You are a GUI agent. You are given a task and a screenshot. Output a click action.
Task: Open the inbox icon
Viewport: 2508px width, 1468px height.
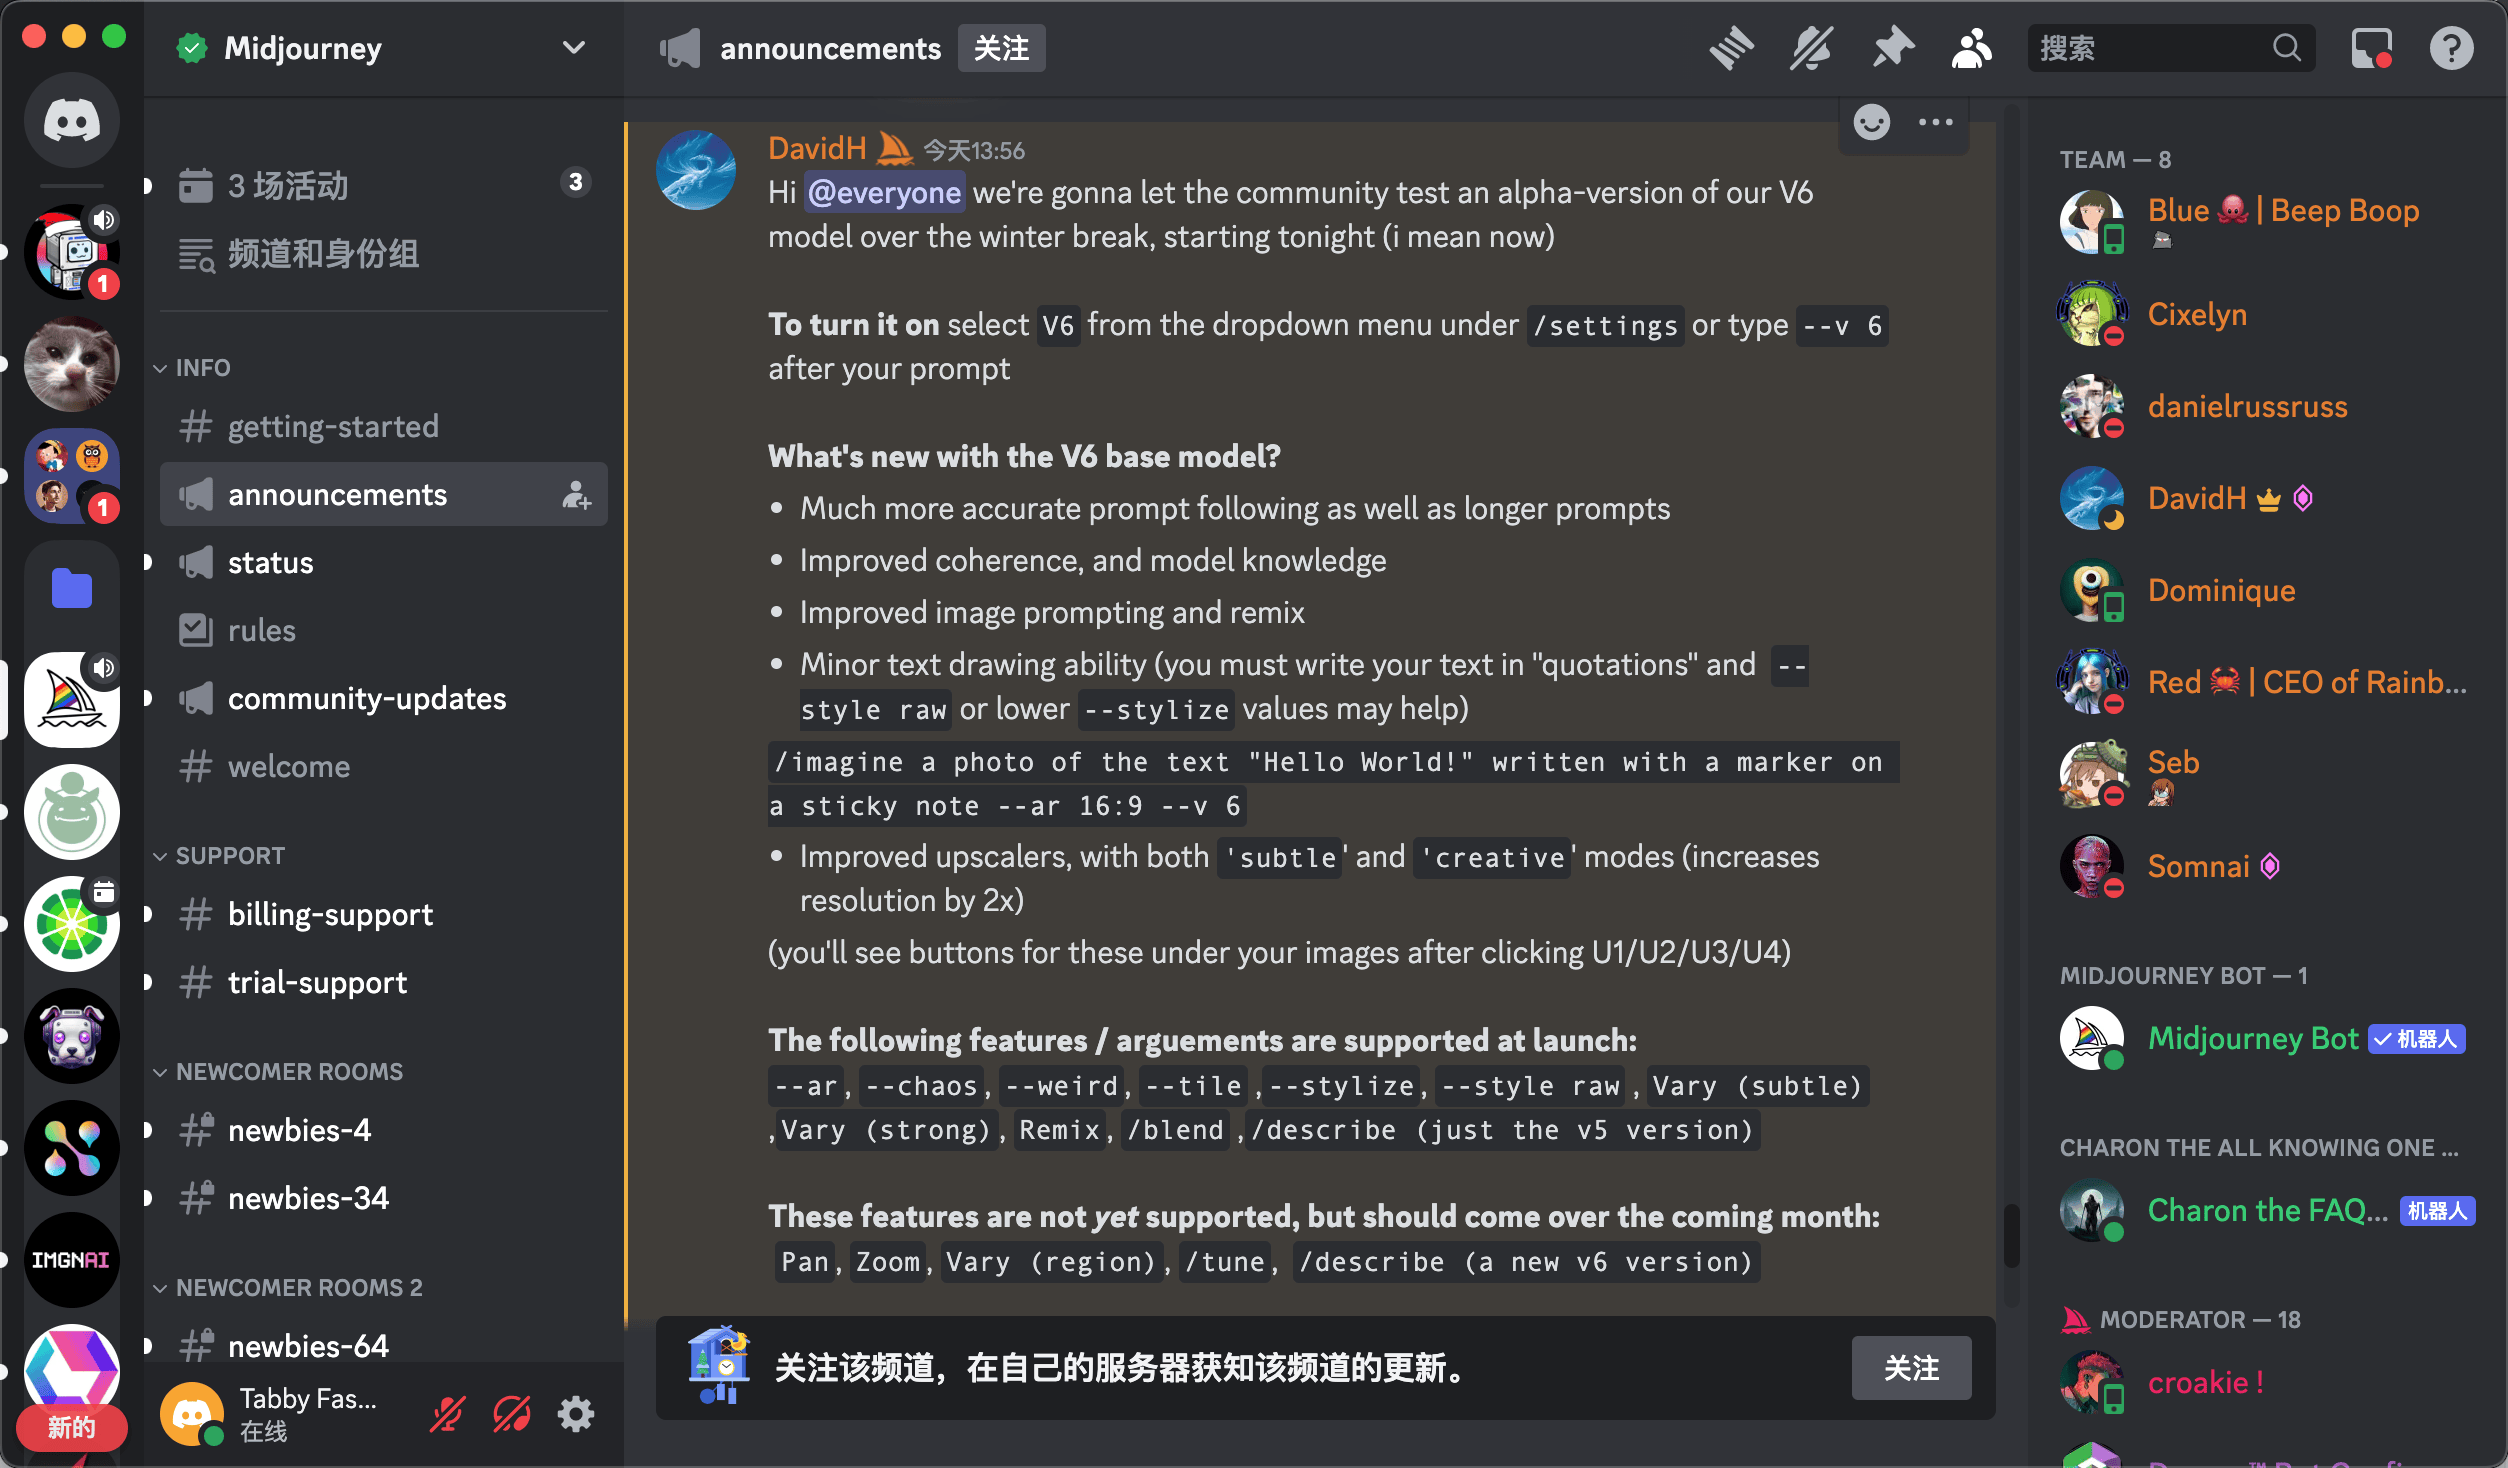click(2371, 48)
